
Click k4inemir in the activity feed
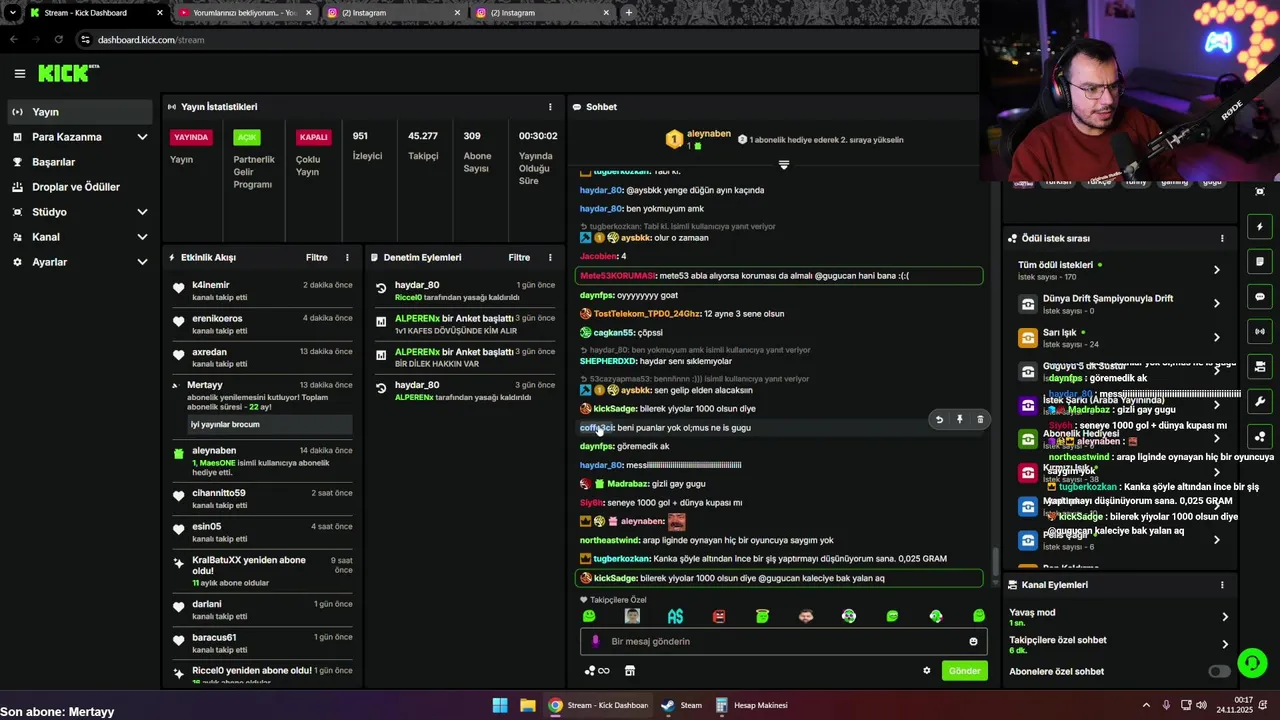(x=210, y=285)
